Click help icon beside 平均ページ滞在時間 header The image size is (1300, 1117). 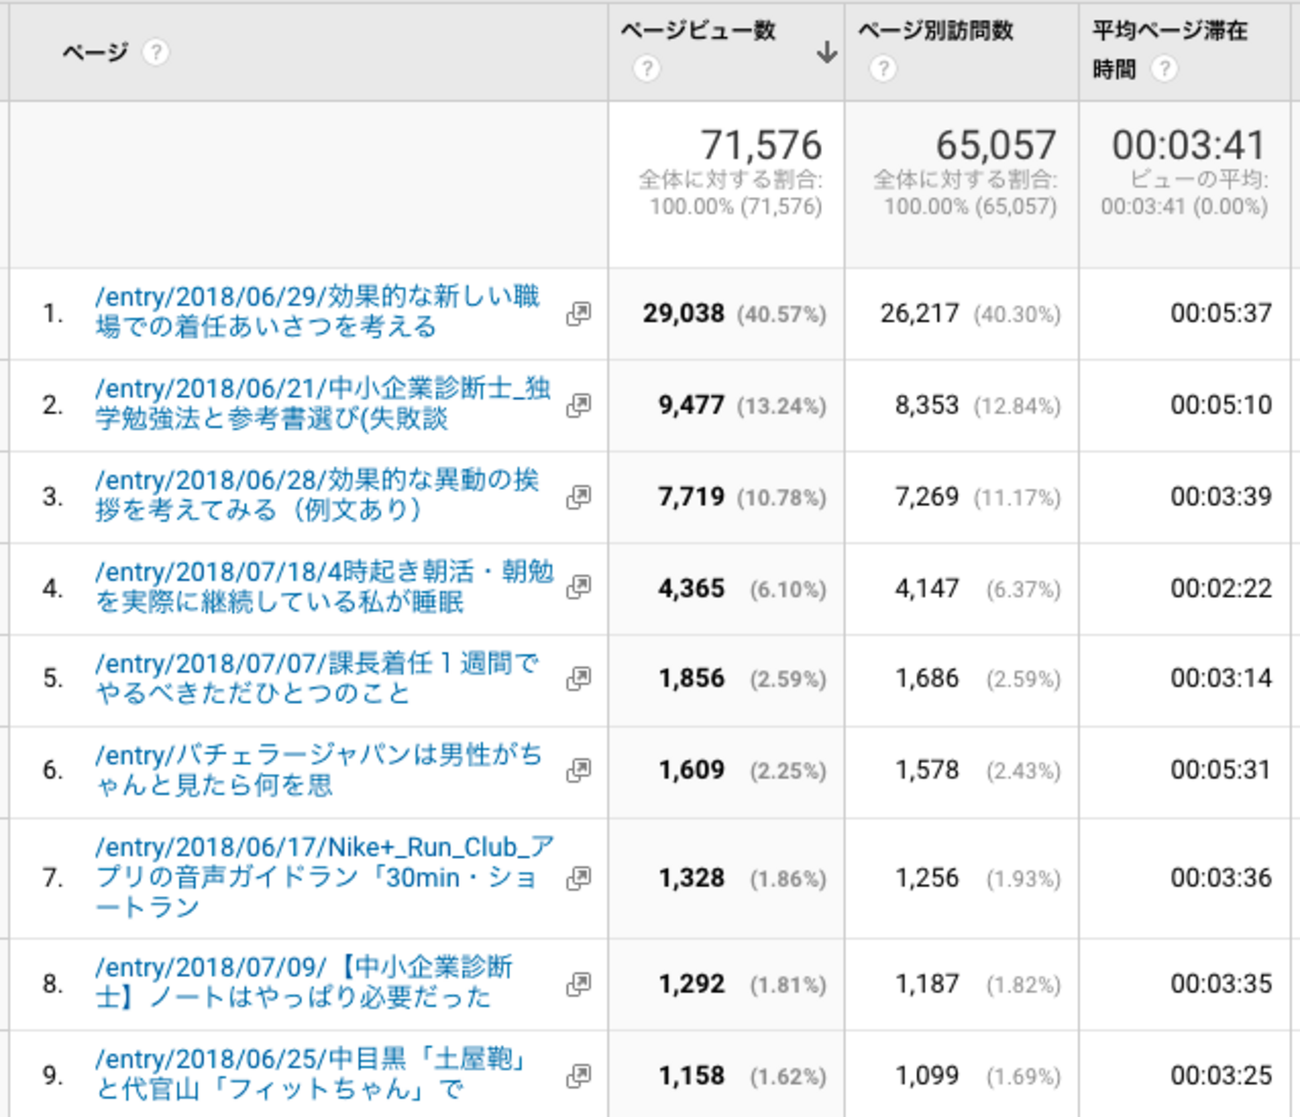[1164, 69]
